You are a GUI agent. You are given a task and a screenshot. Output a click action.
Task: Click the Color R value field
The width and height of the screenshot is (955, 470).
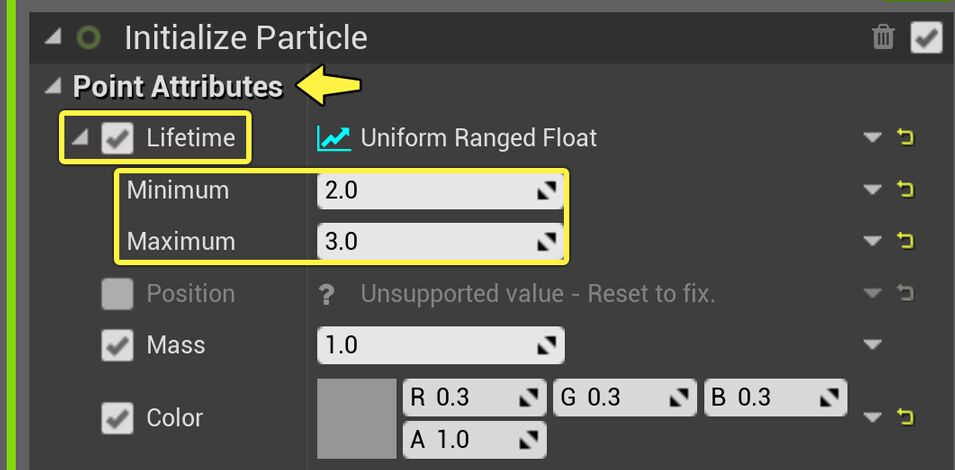[460, 397]
